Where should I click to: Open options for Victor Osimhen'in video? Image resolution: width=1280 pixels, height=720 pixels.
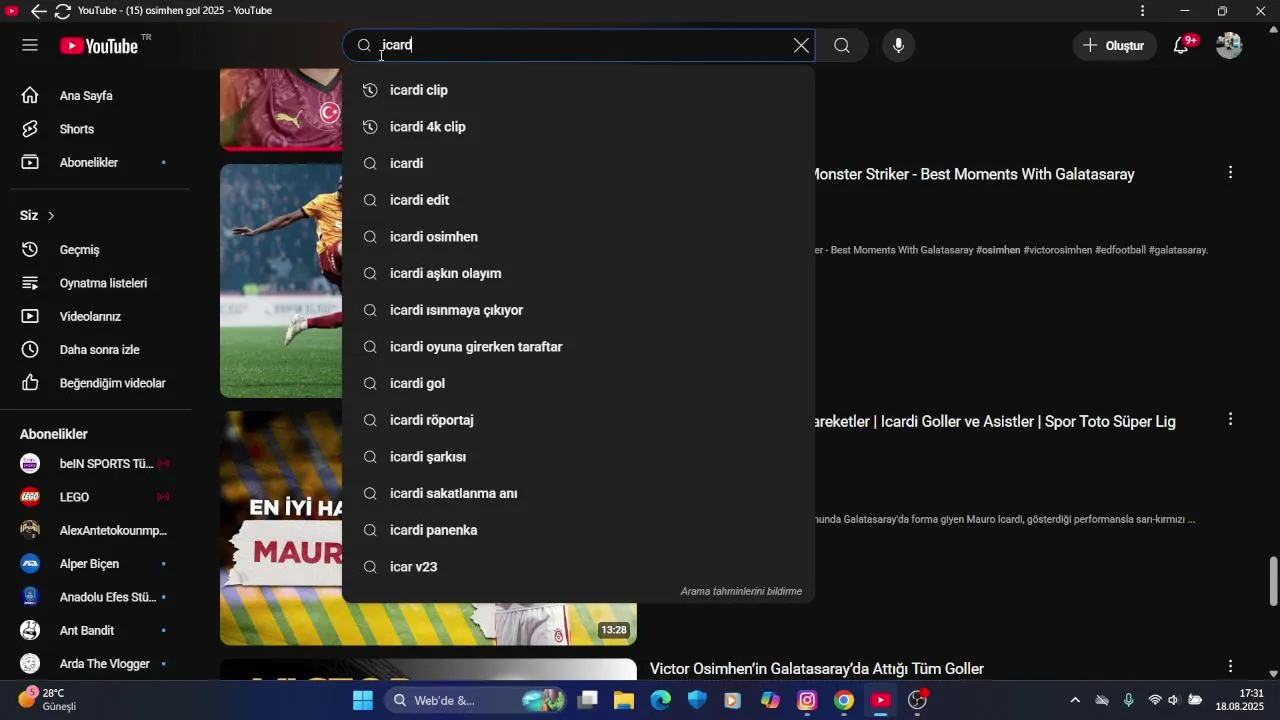[1230, 667]
